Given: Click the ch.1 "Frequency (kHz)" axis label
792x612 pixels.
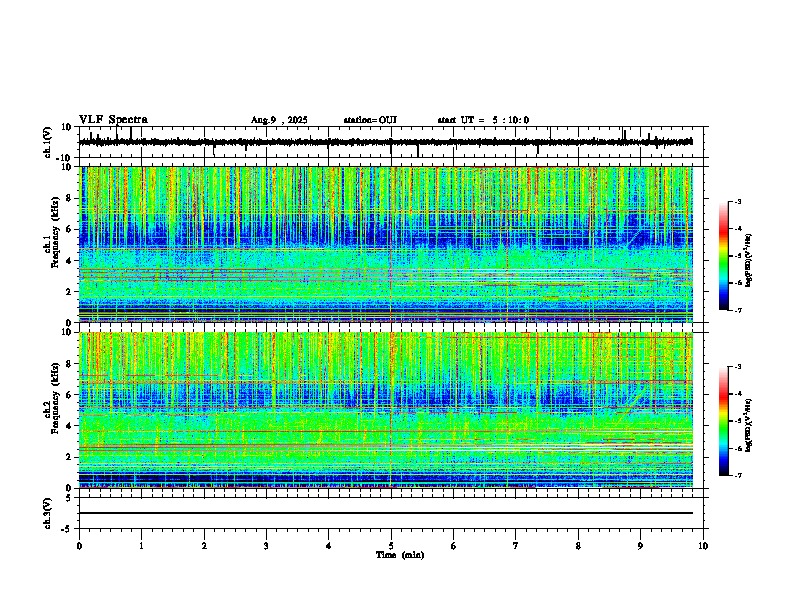Looking at the screenshot, I should 55,231.
